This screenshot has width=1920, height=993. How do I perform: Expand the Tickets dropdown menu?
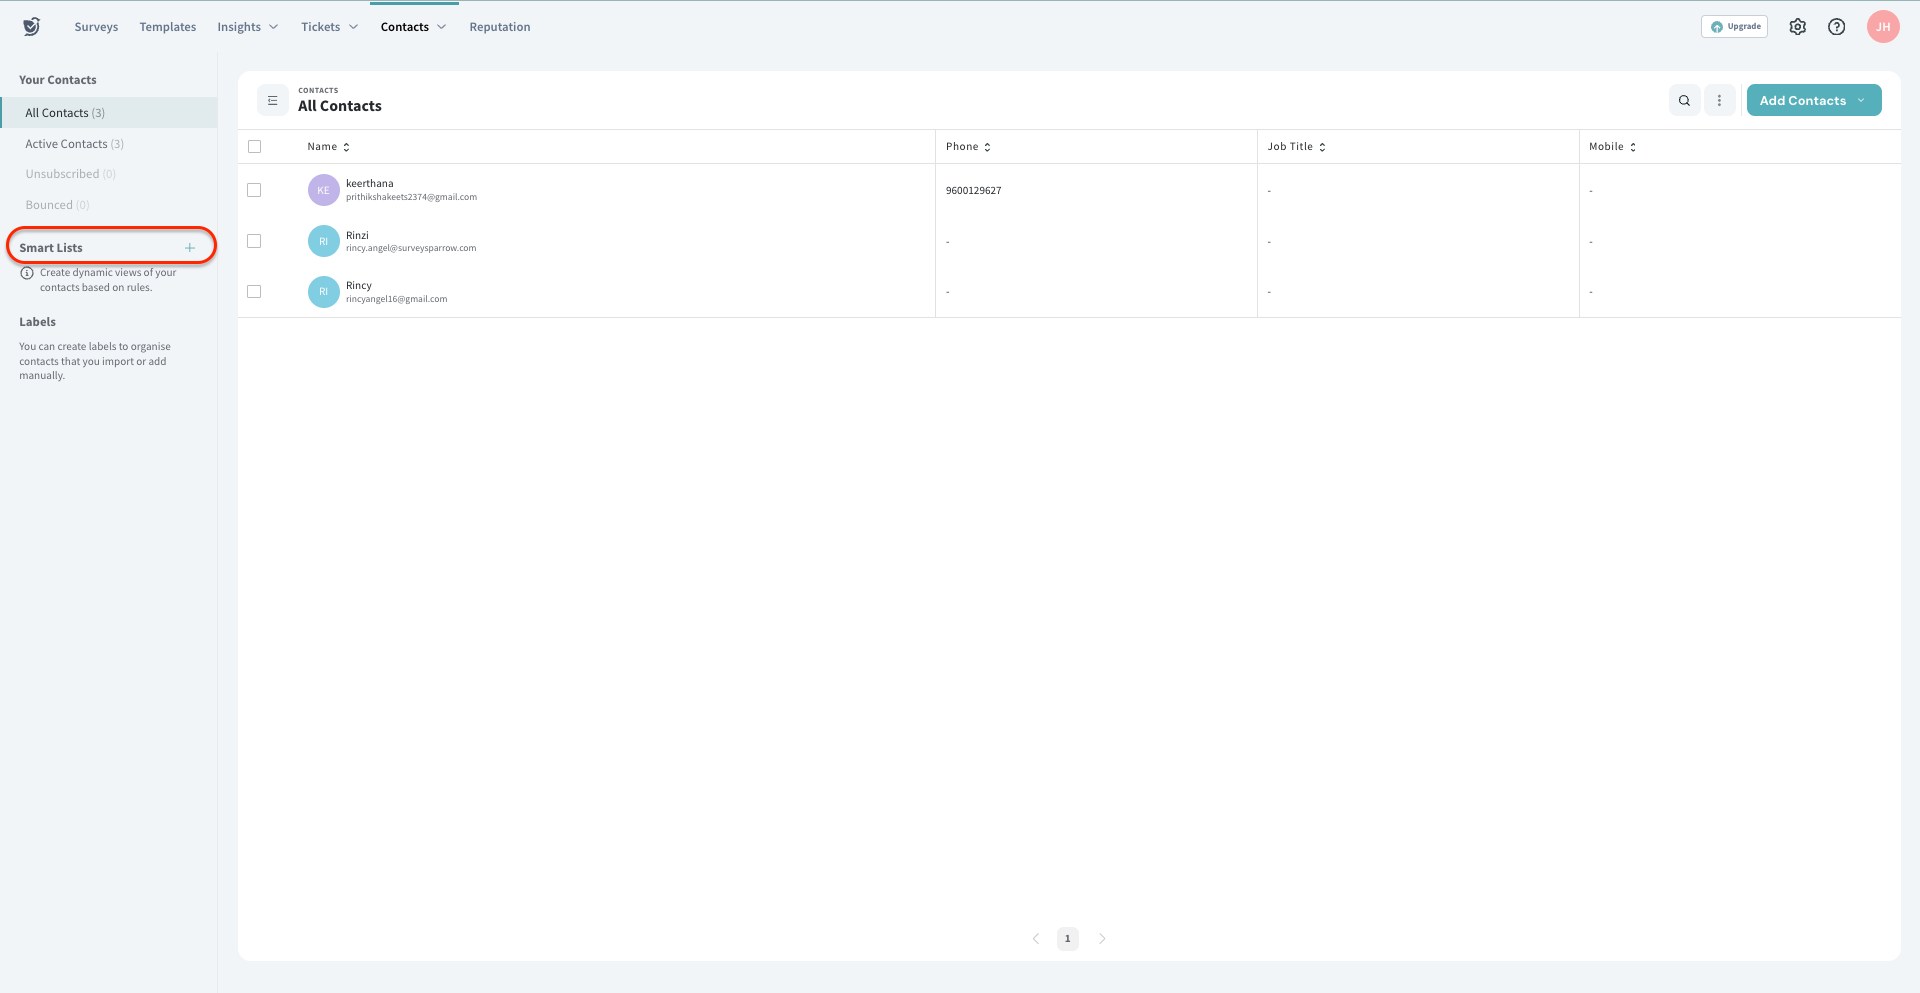click(x=329, y=27)
